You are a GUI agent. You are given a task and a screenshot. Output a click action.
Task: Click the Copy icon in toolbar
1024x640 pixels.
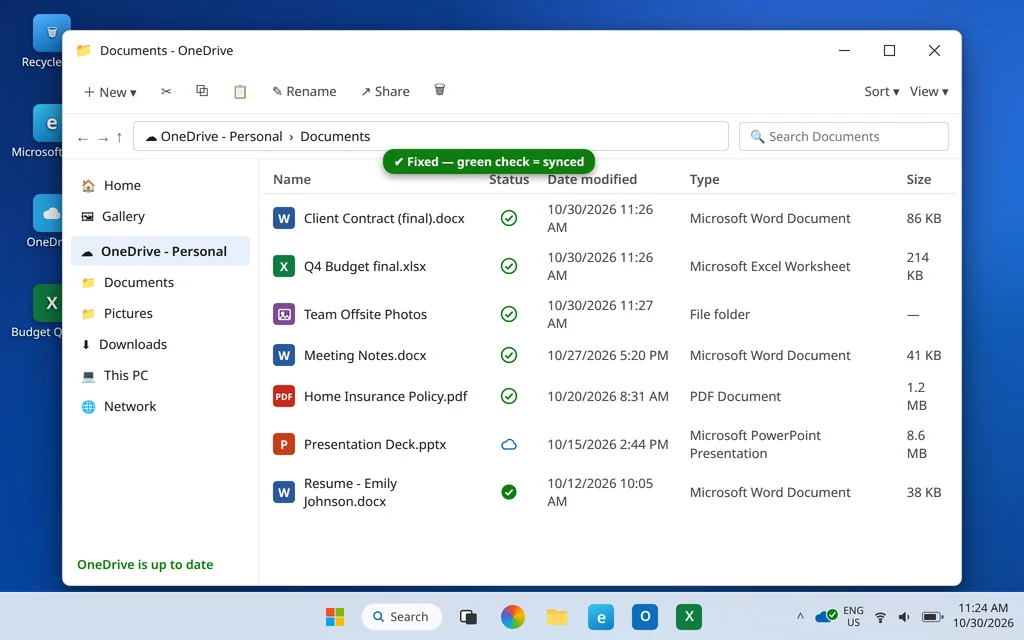tap(202, 91)
